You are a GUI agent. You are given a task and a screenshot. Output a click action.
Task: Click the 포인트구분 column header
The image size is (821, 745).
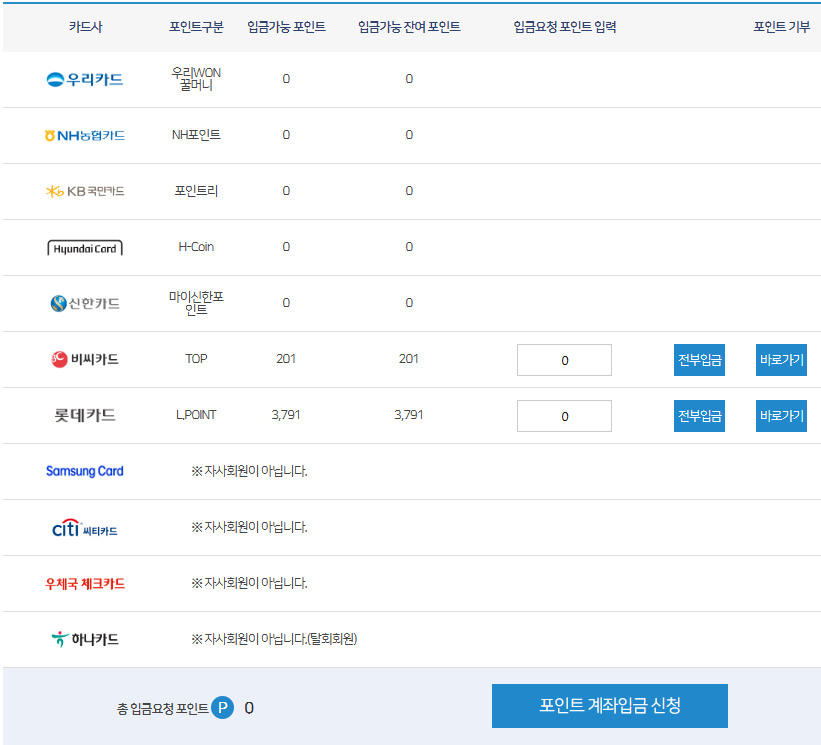point(196,27)
